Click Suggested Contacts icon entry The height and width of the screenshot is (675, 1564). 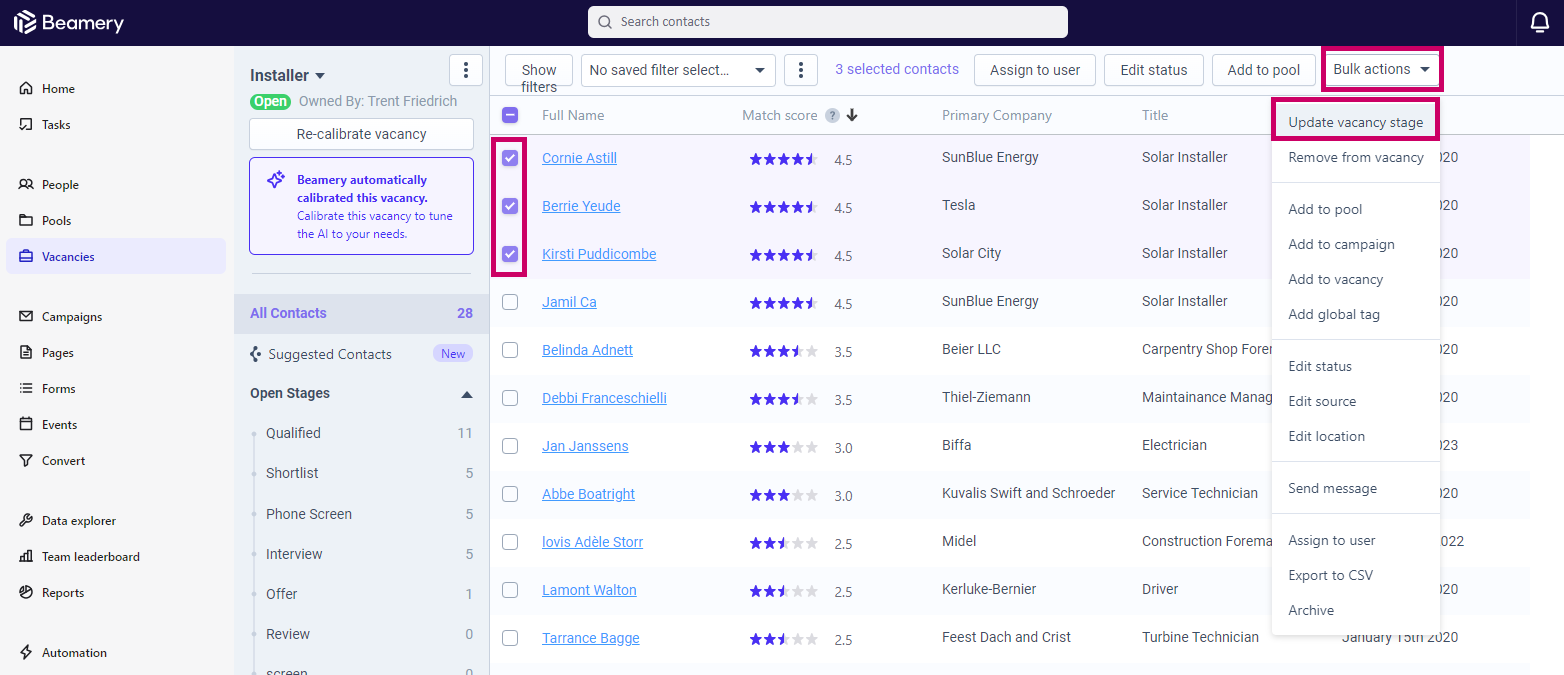click(255, 354)
